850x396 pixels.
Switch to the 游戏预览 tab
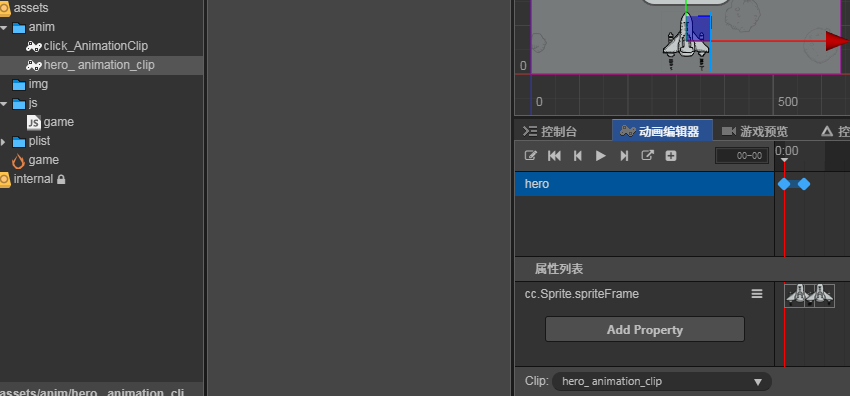(755, 131)
